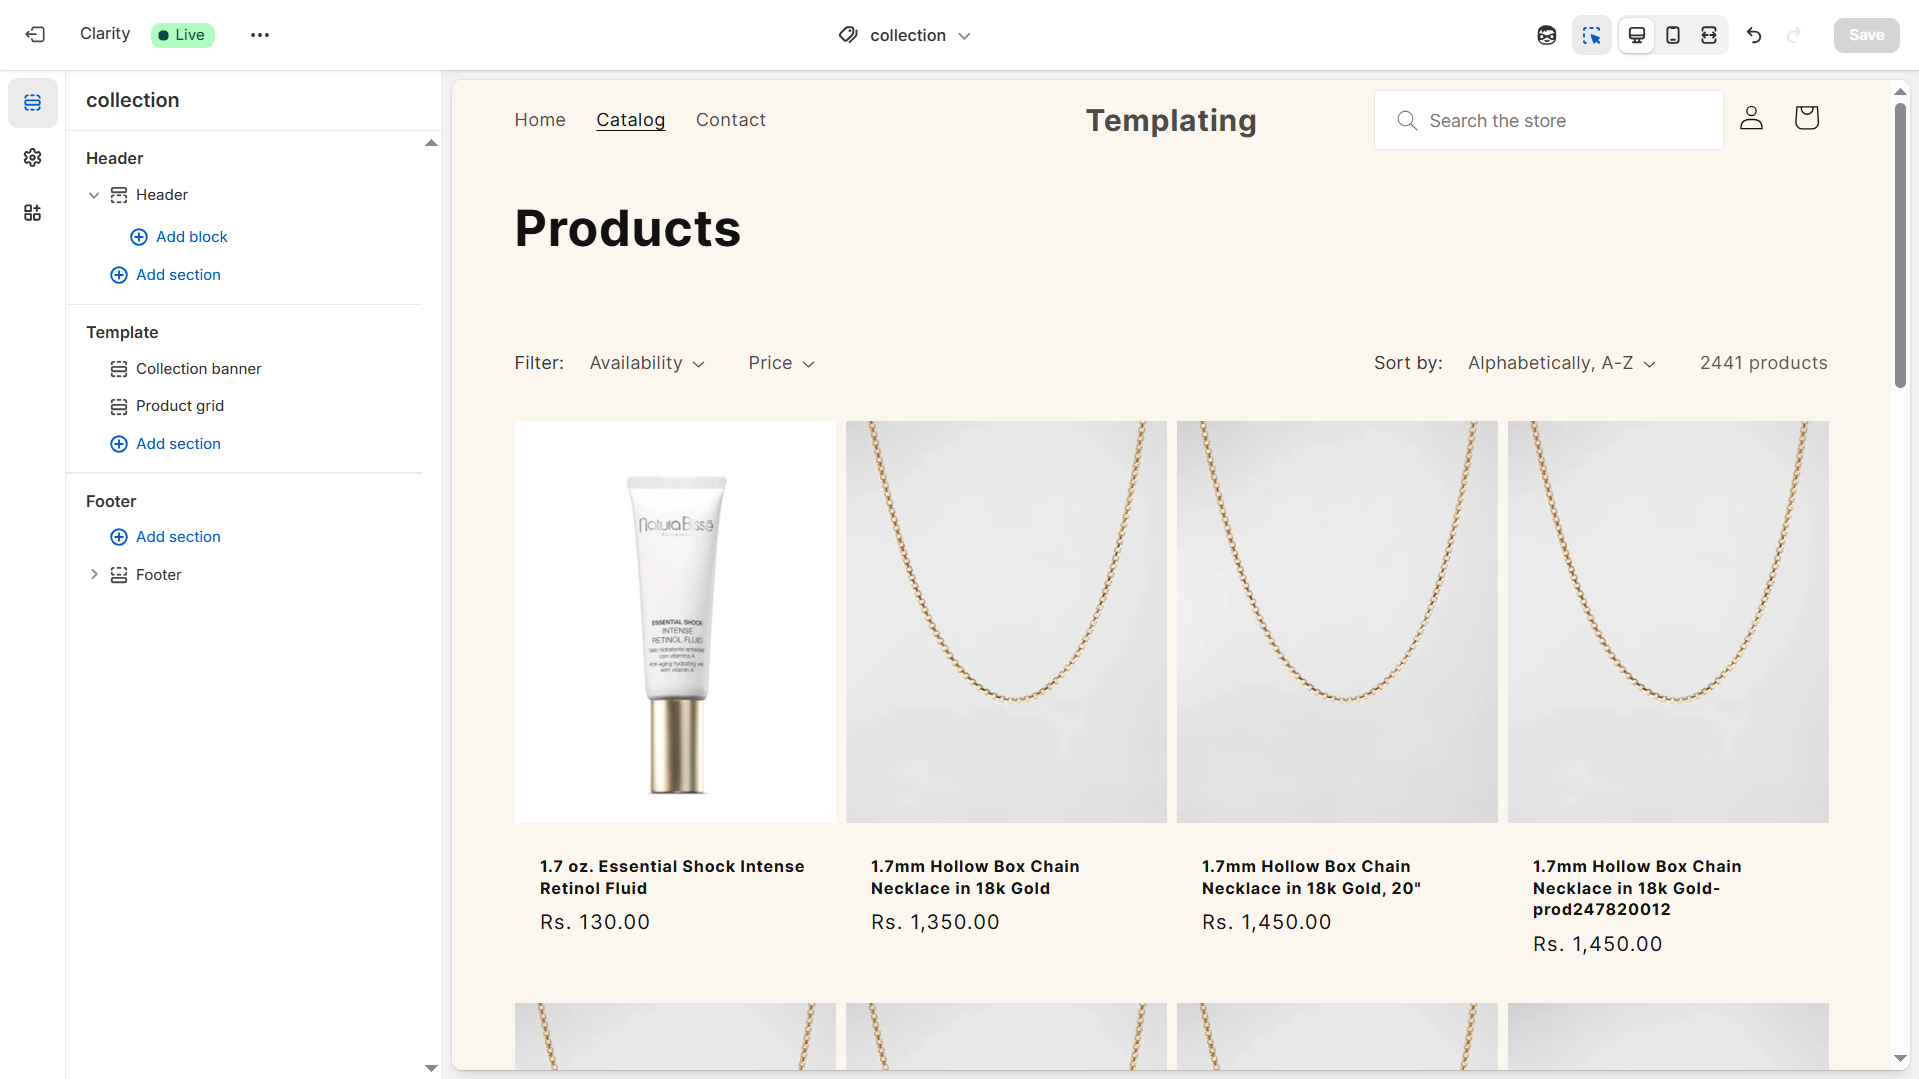This screenshot has height=1079, width=1919.
Task: Click the sidebar scroll down arrow
Action: click(x=431, y=1068)
